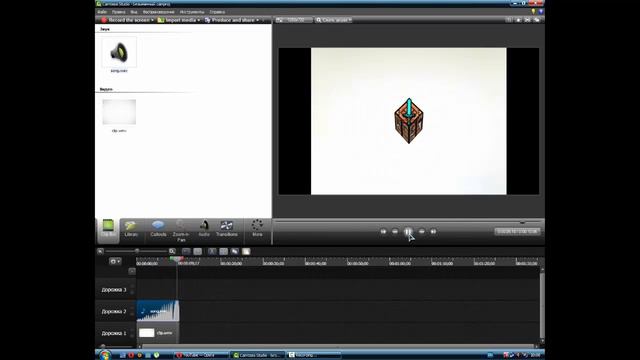Open the editing dimensions button

click(x=293, y=20)
